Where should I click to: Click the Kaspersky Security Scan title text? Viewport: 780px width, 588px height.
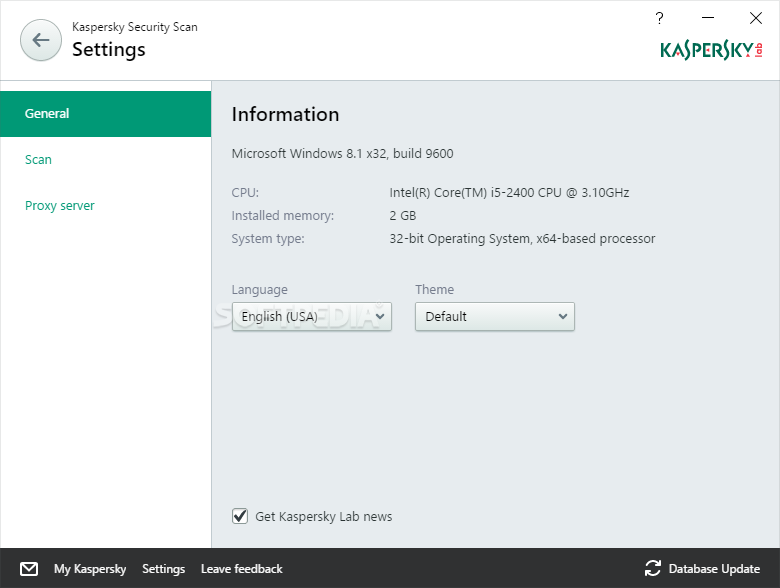tap(135, 27)
